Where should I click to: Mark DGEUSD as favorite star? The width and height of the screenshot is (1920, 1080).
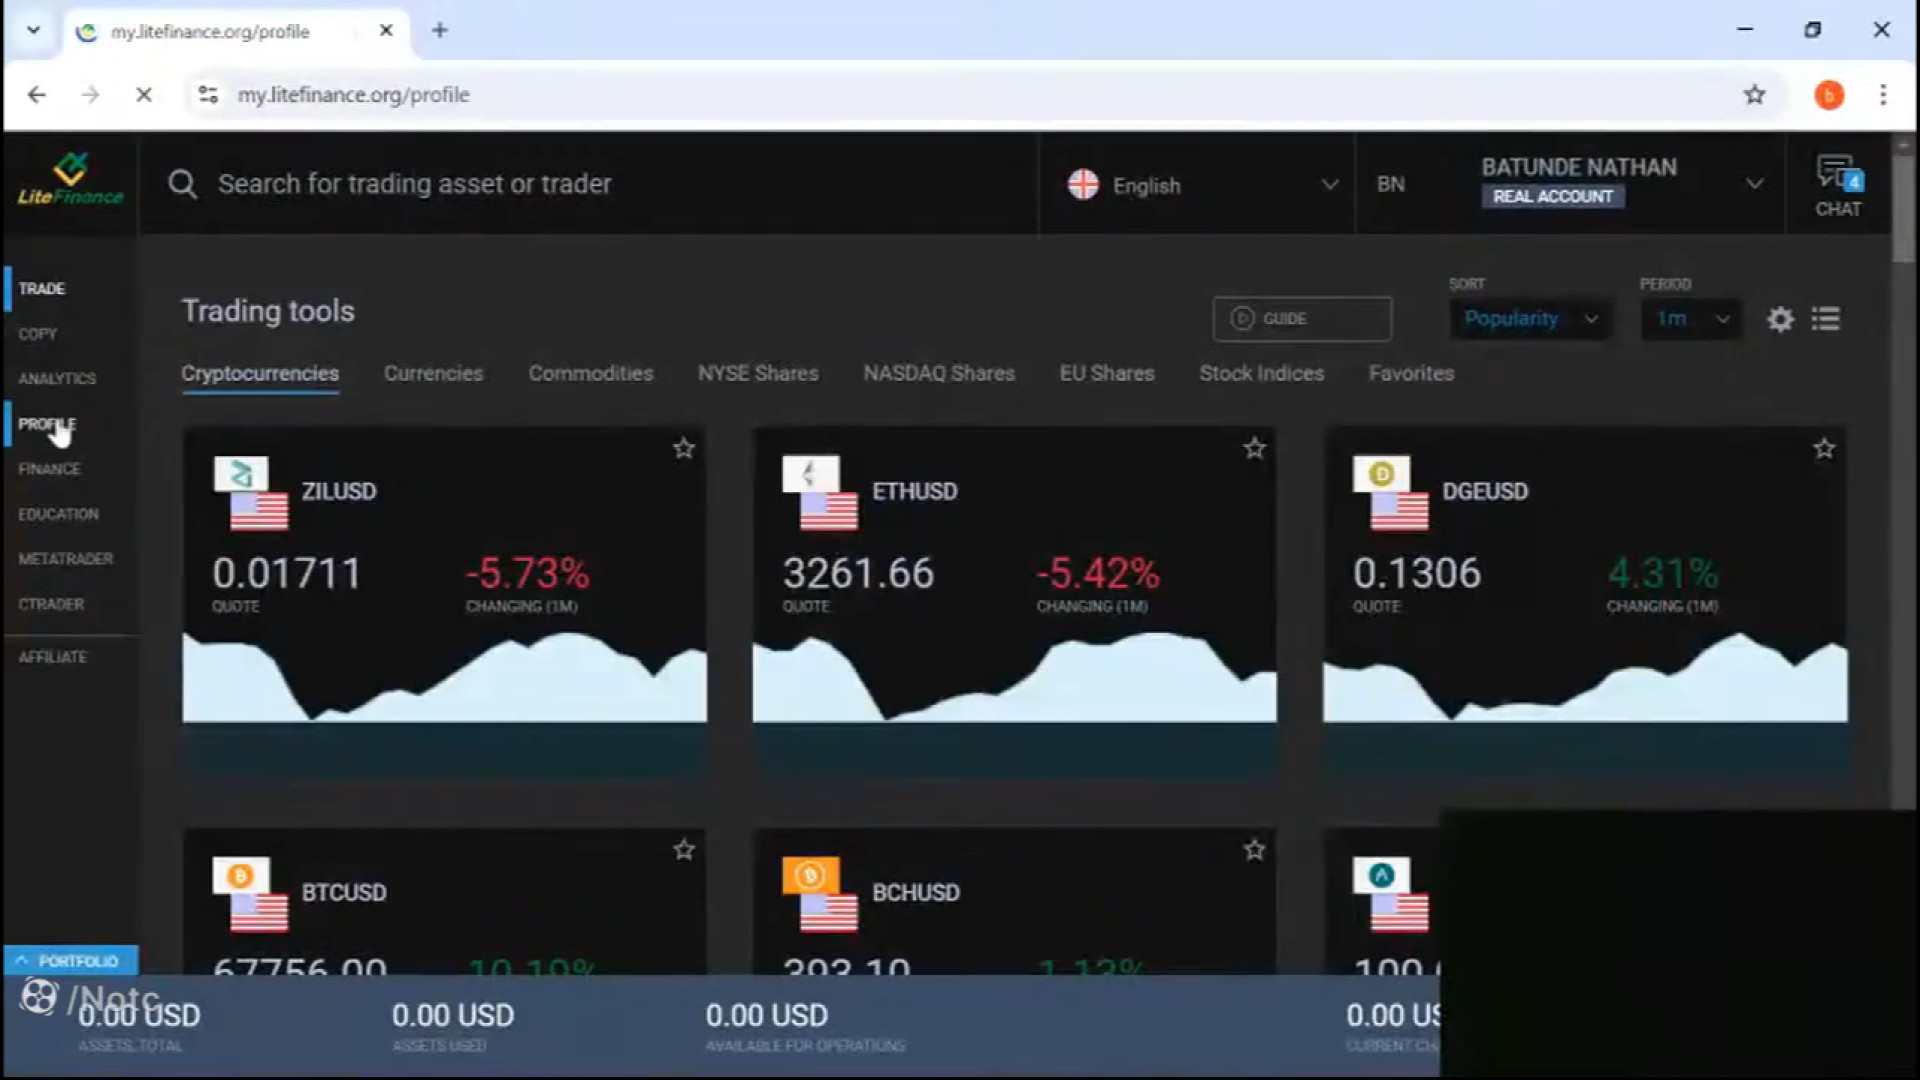coord(1824,449)
